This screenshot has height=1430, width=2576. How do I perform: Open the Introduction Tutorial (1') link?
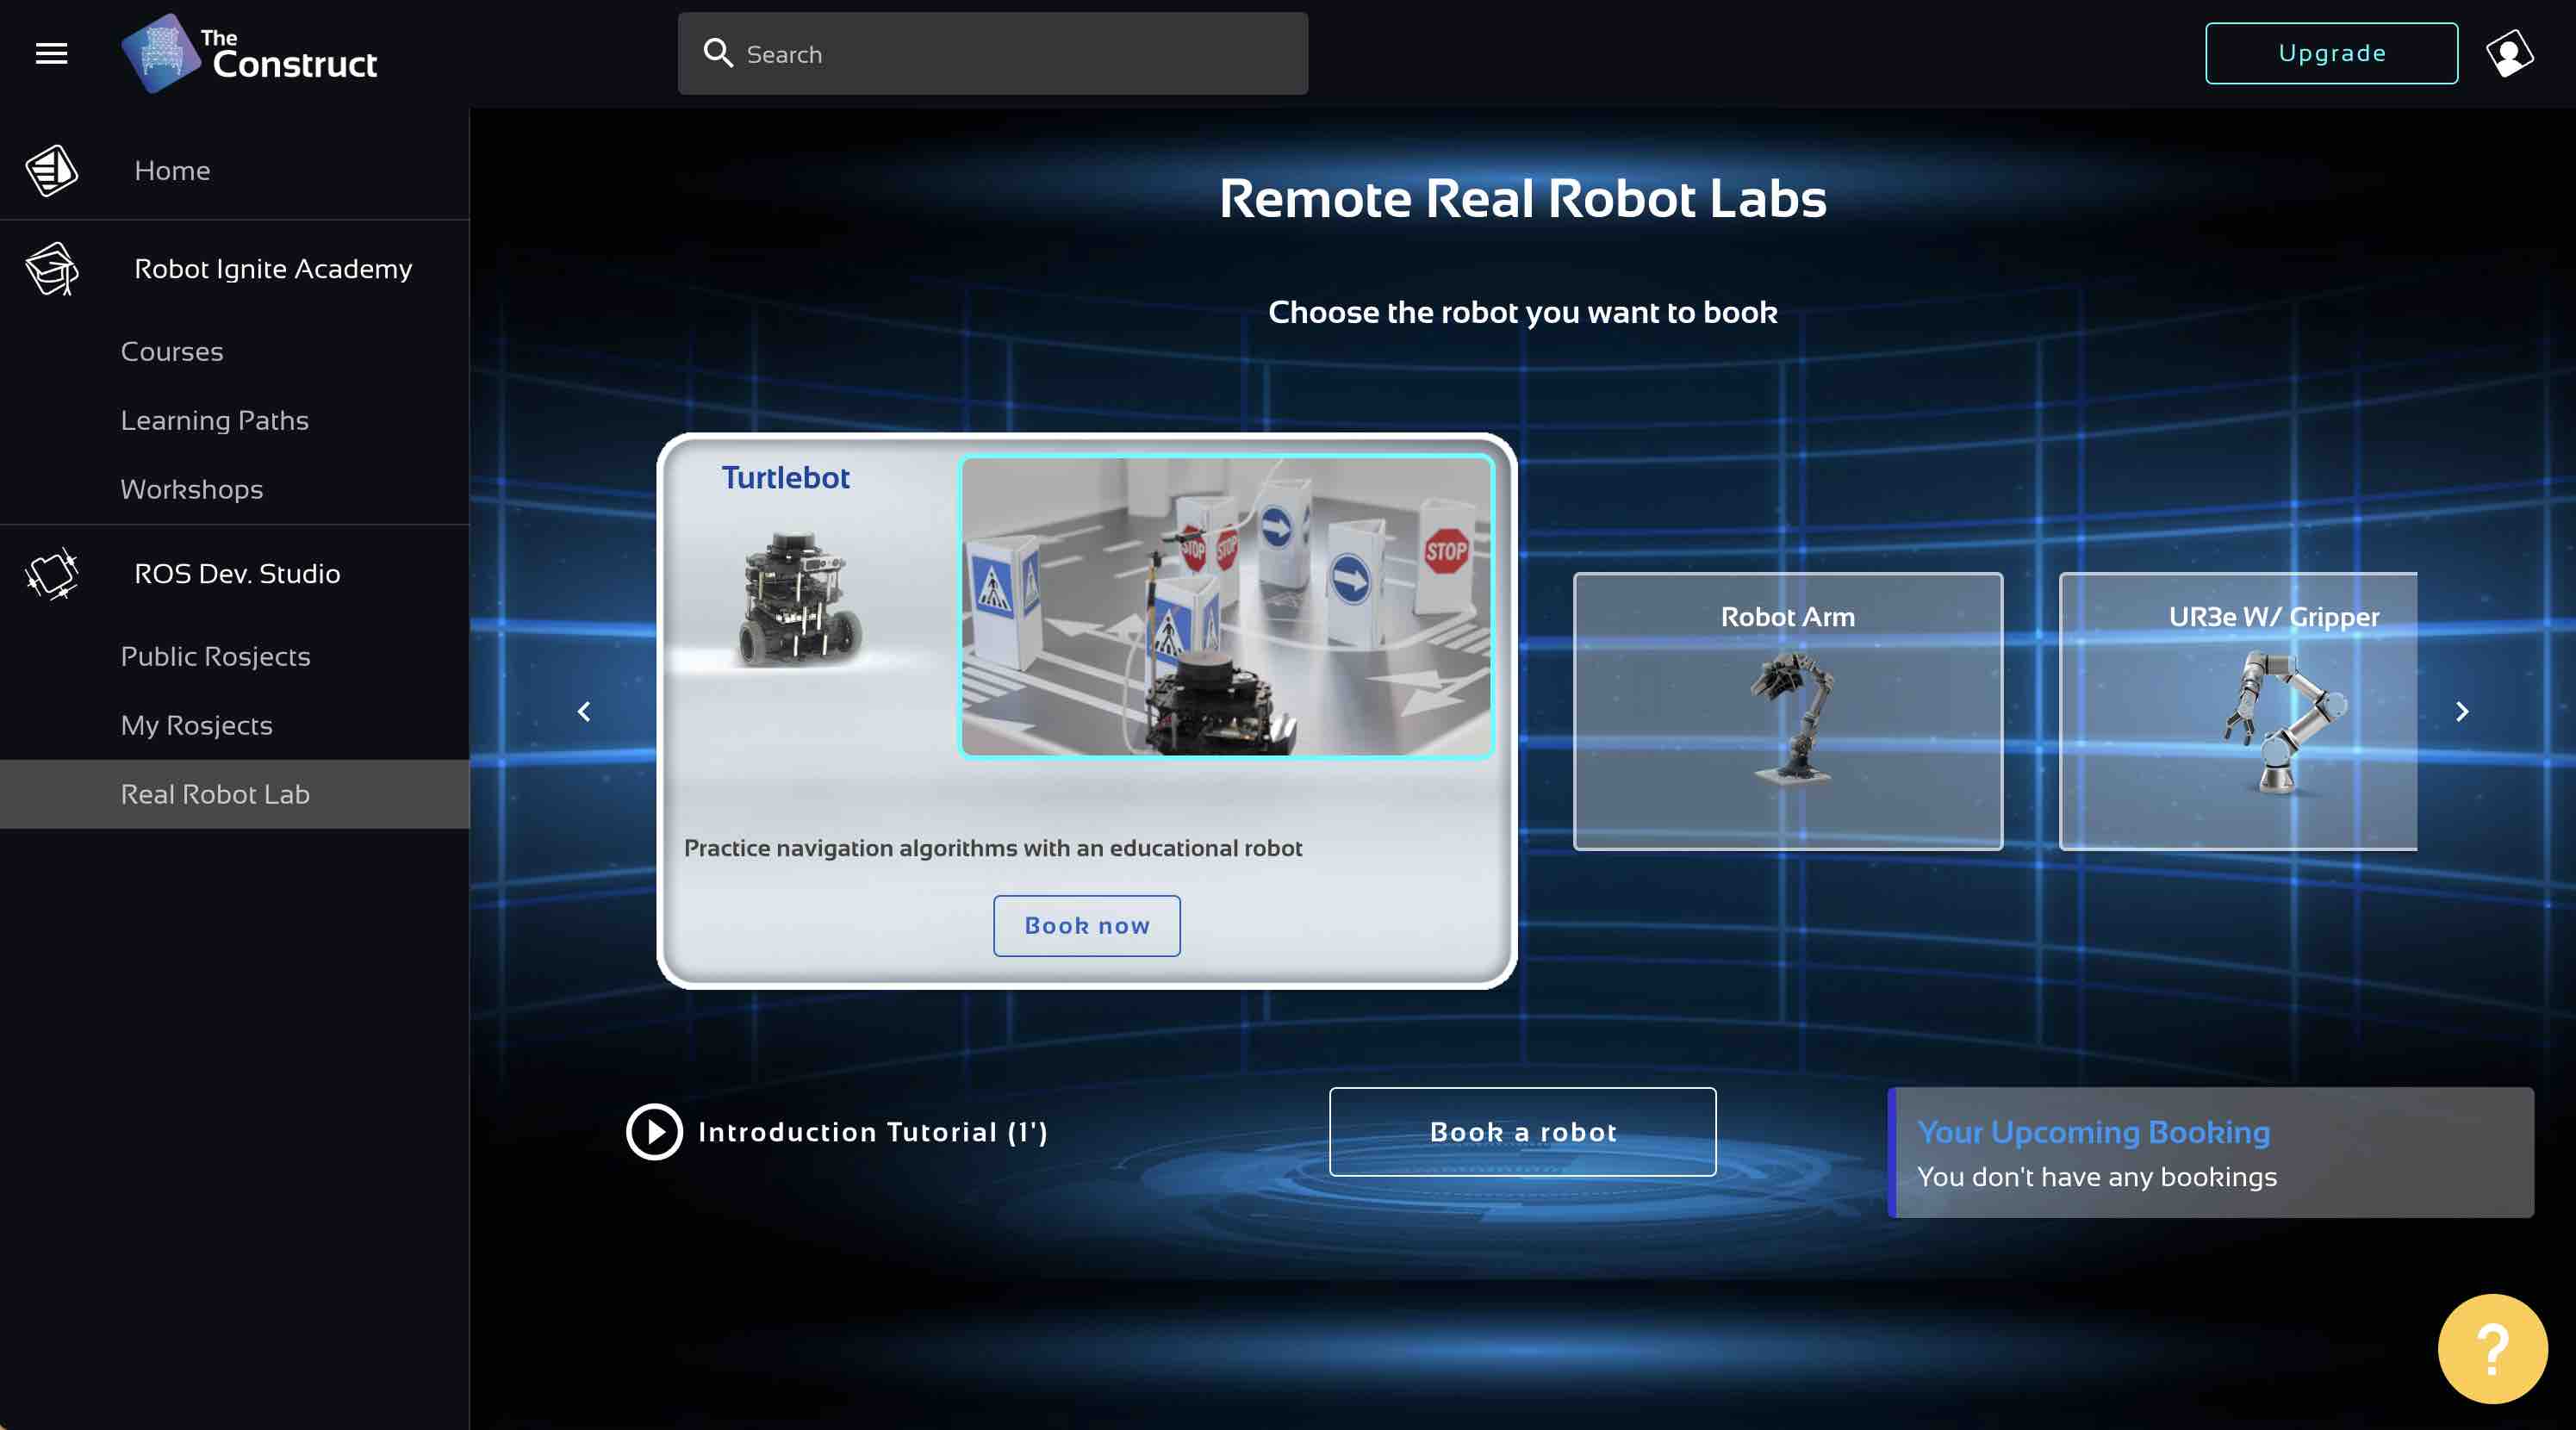pos(873,1132)
